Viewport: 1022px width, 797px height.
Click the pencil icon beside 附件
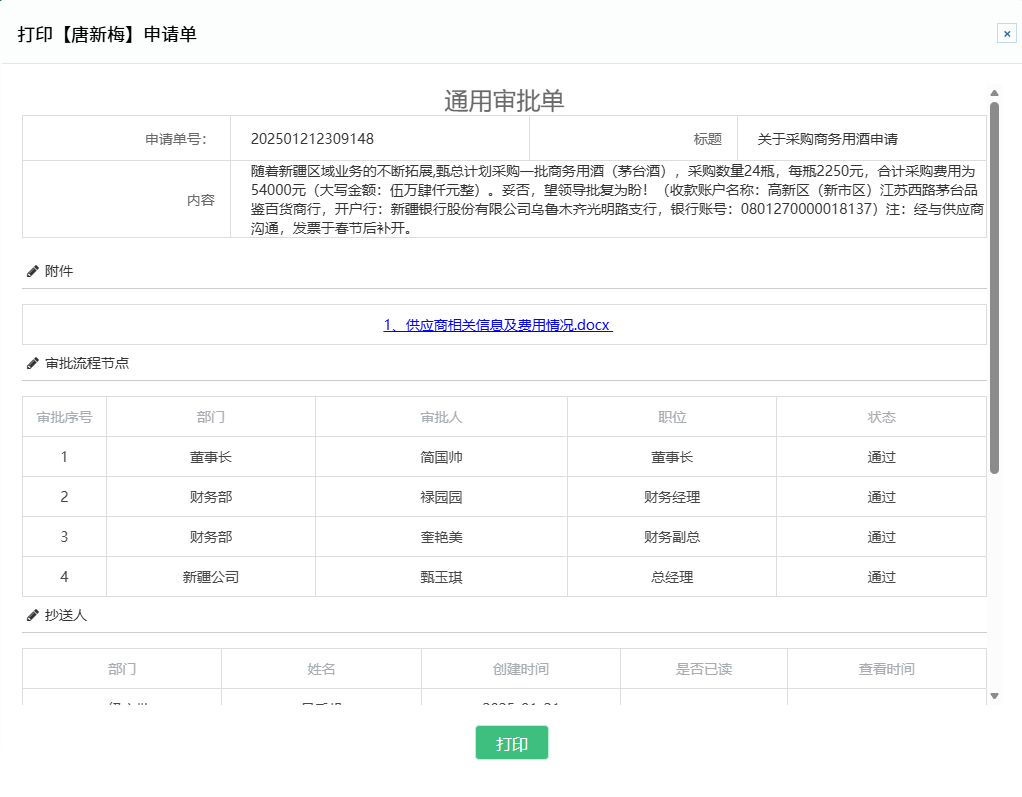tap(33, 271)
